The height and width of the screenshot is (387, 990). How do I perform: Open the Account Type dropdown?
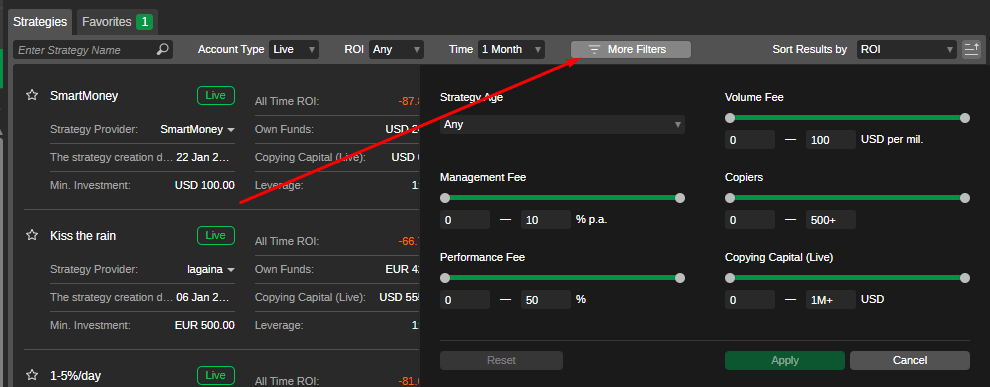(x=294, y=49)
